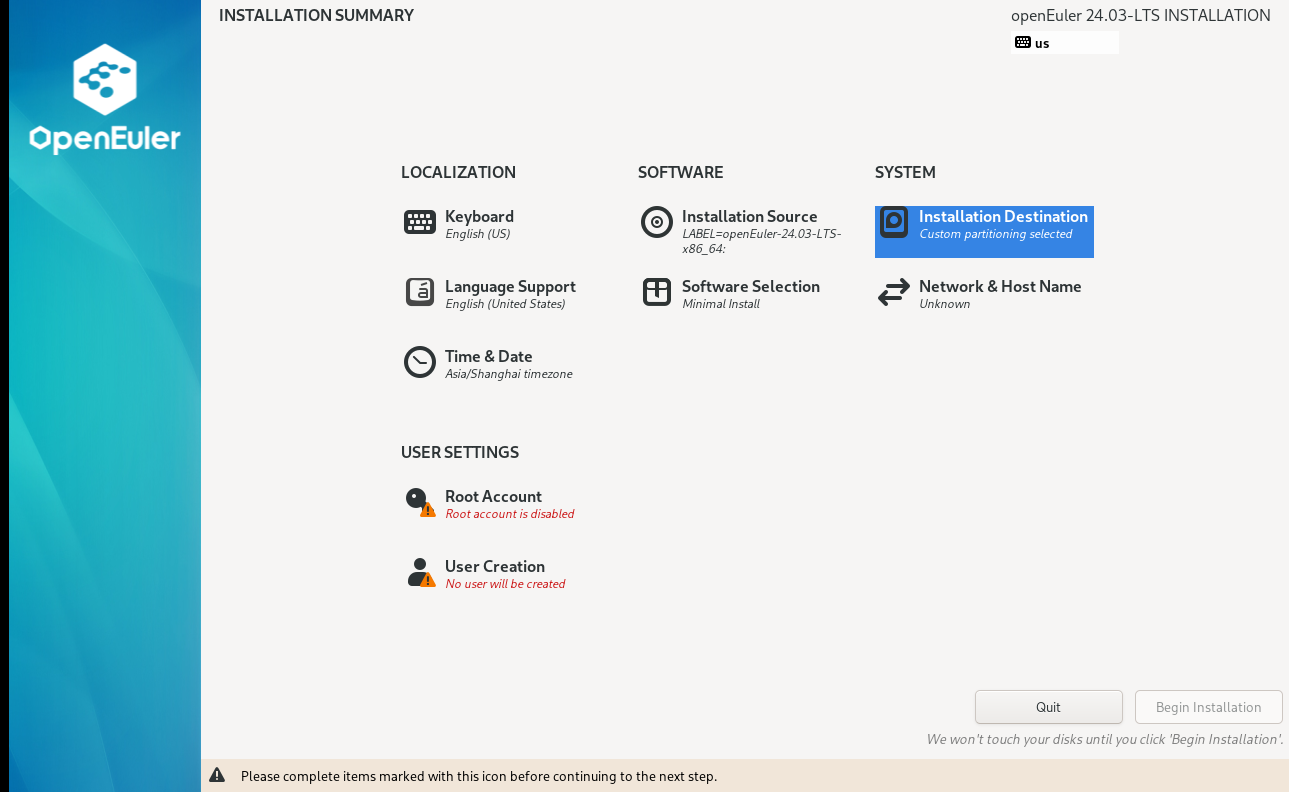Click the Begin Installation button
This screenshot has width=1289, height=792.
(1209, 707)
